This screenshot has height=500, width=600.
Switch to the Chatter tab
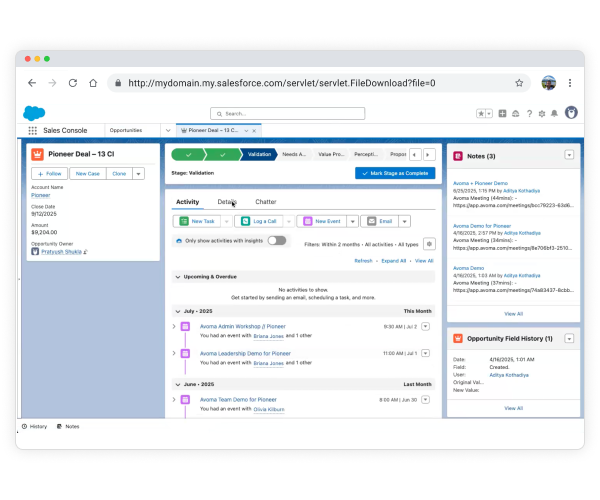click(266, 202)
